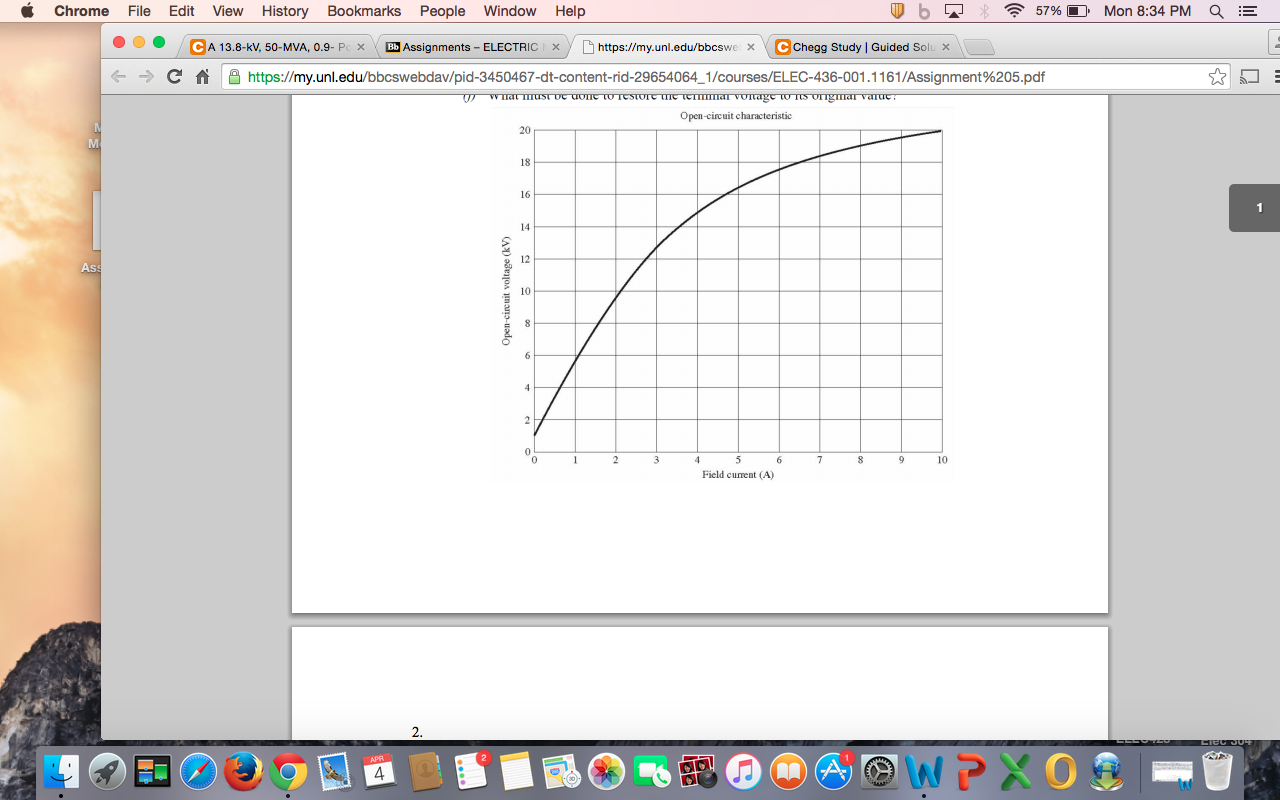The height and width of the screenshot is (800, 1280).
Task: Open Finder from the Dock
Action: point(61,771)
